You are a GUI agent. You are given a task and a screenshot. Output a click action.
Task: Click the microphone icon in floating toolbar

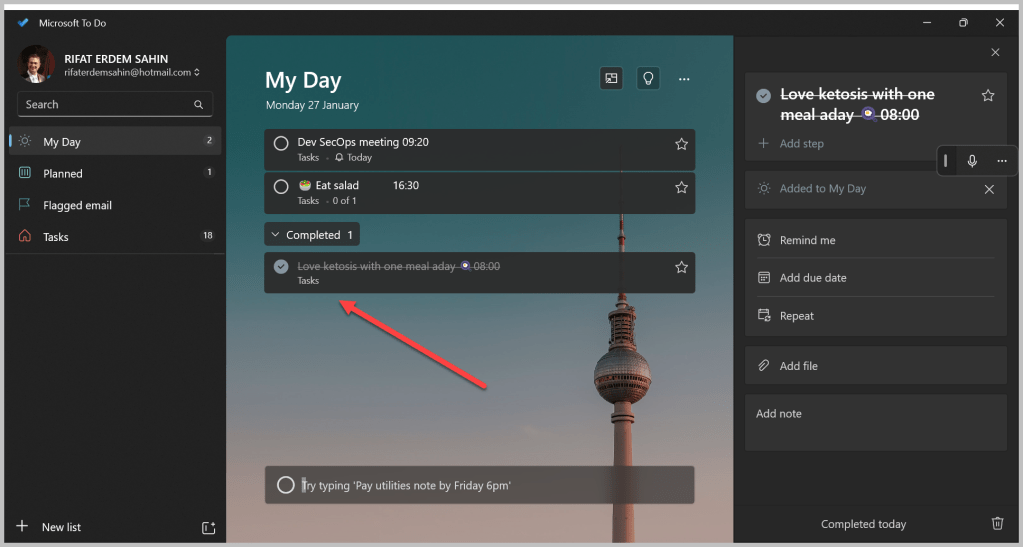(972, 161)
